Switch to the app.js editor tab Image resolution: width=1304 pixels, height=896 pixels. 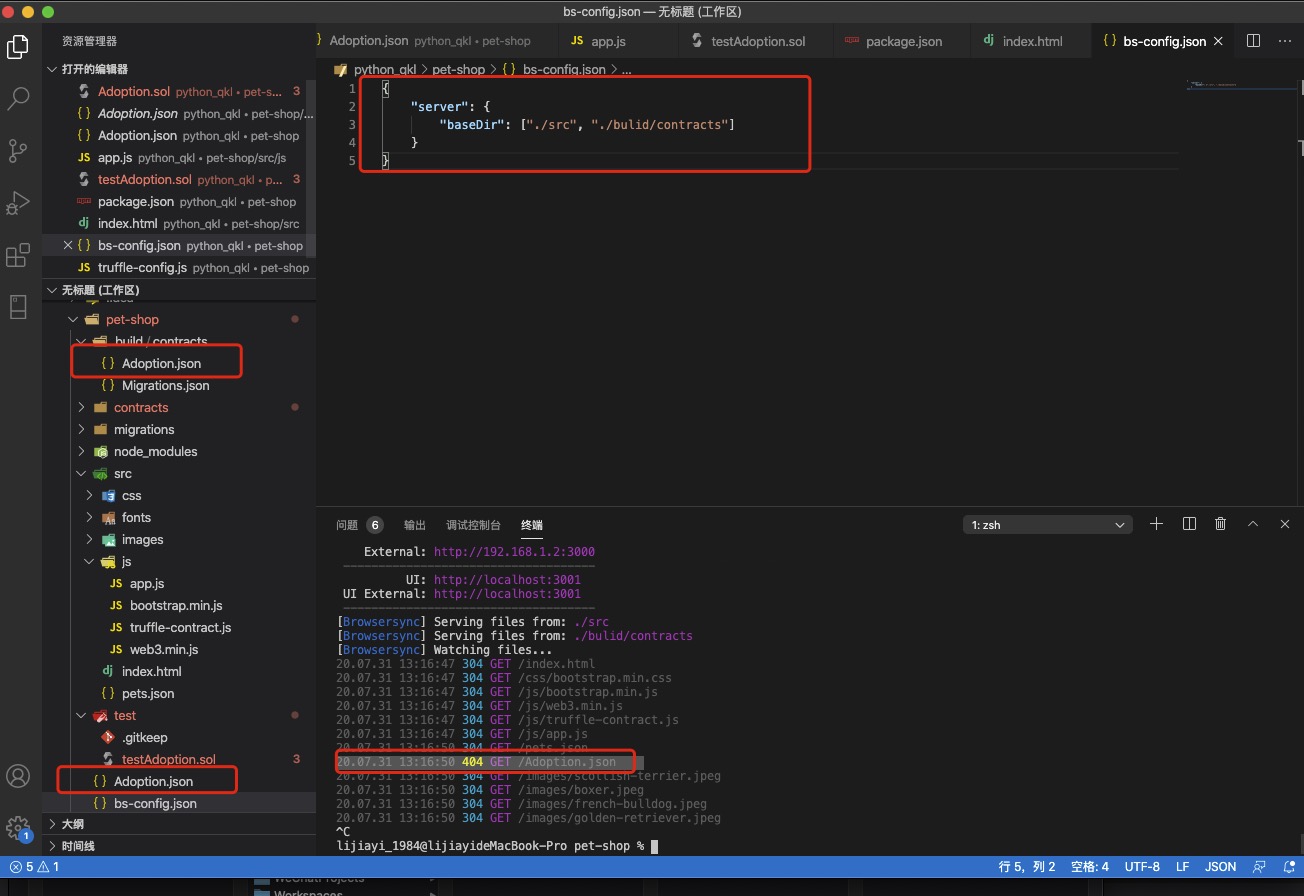click(x=609, y=41)
